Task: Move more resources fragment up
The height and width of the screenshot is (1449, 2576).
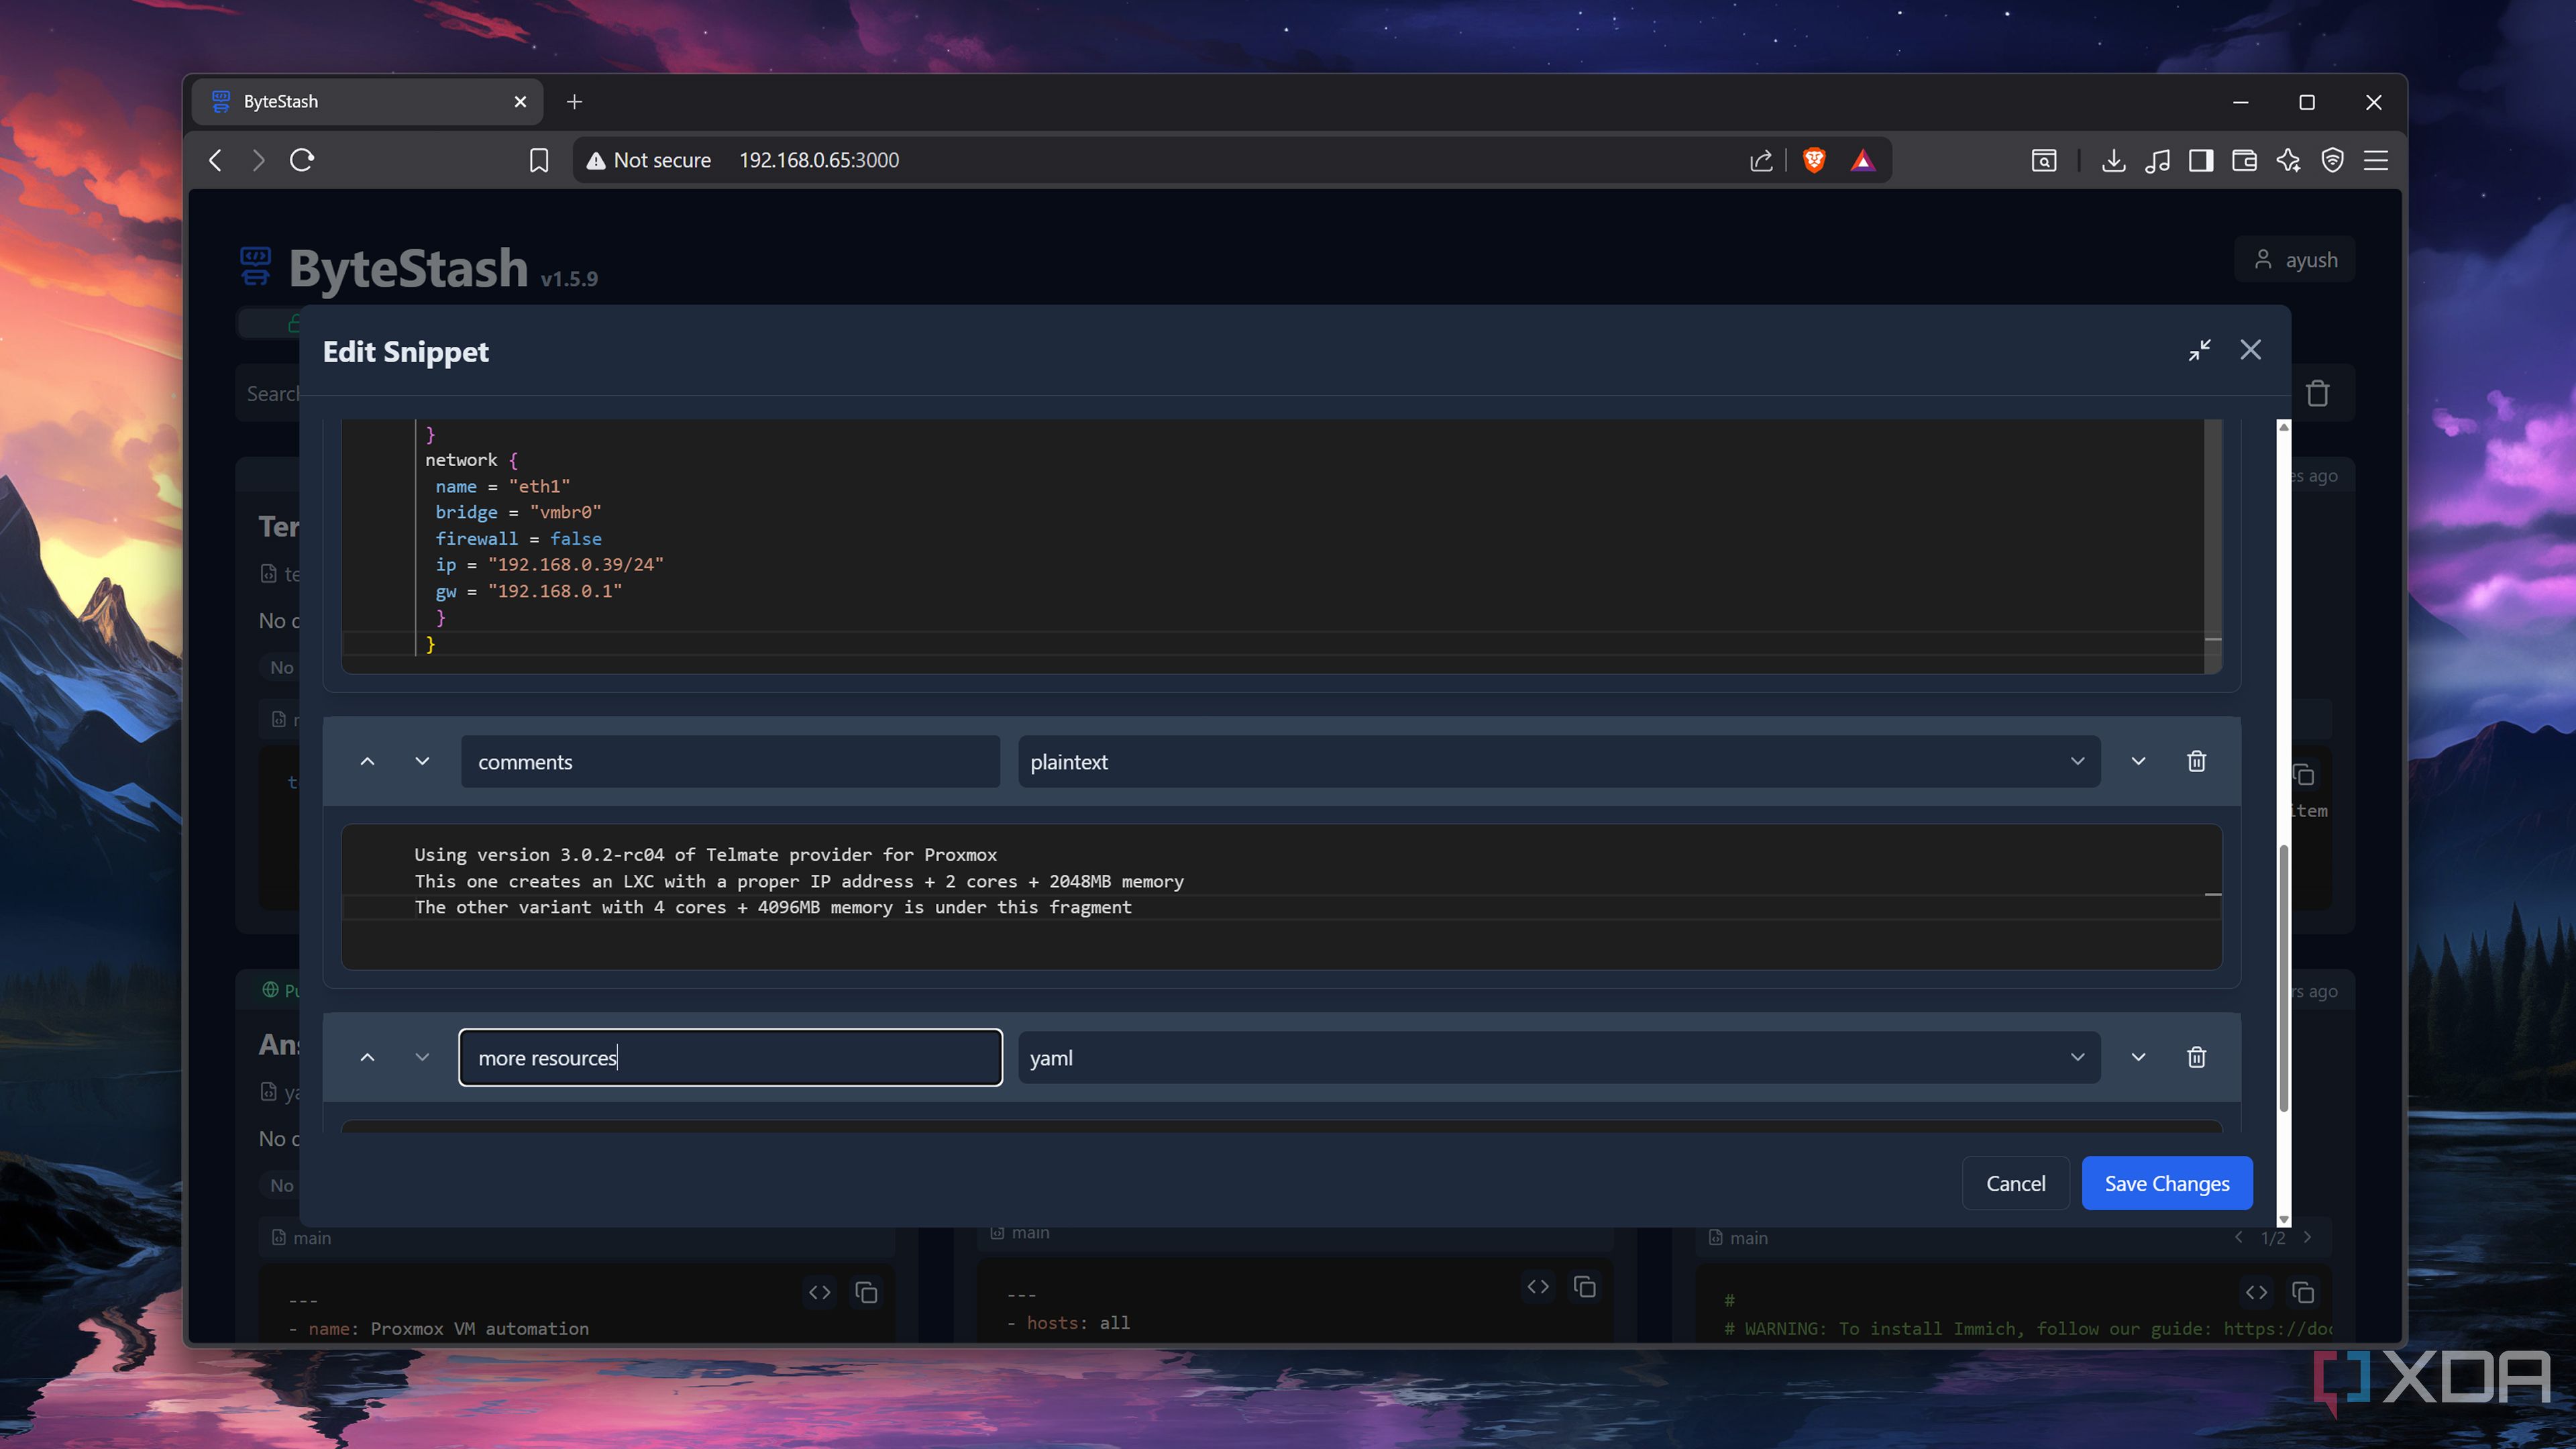Action: (367, 1057)
